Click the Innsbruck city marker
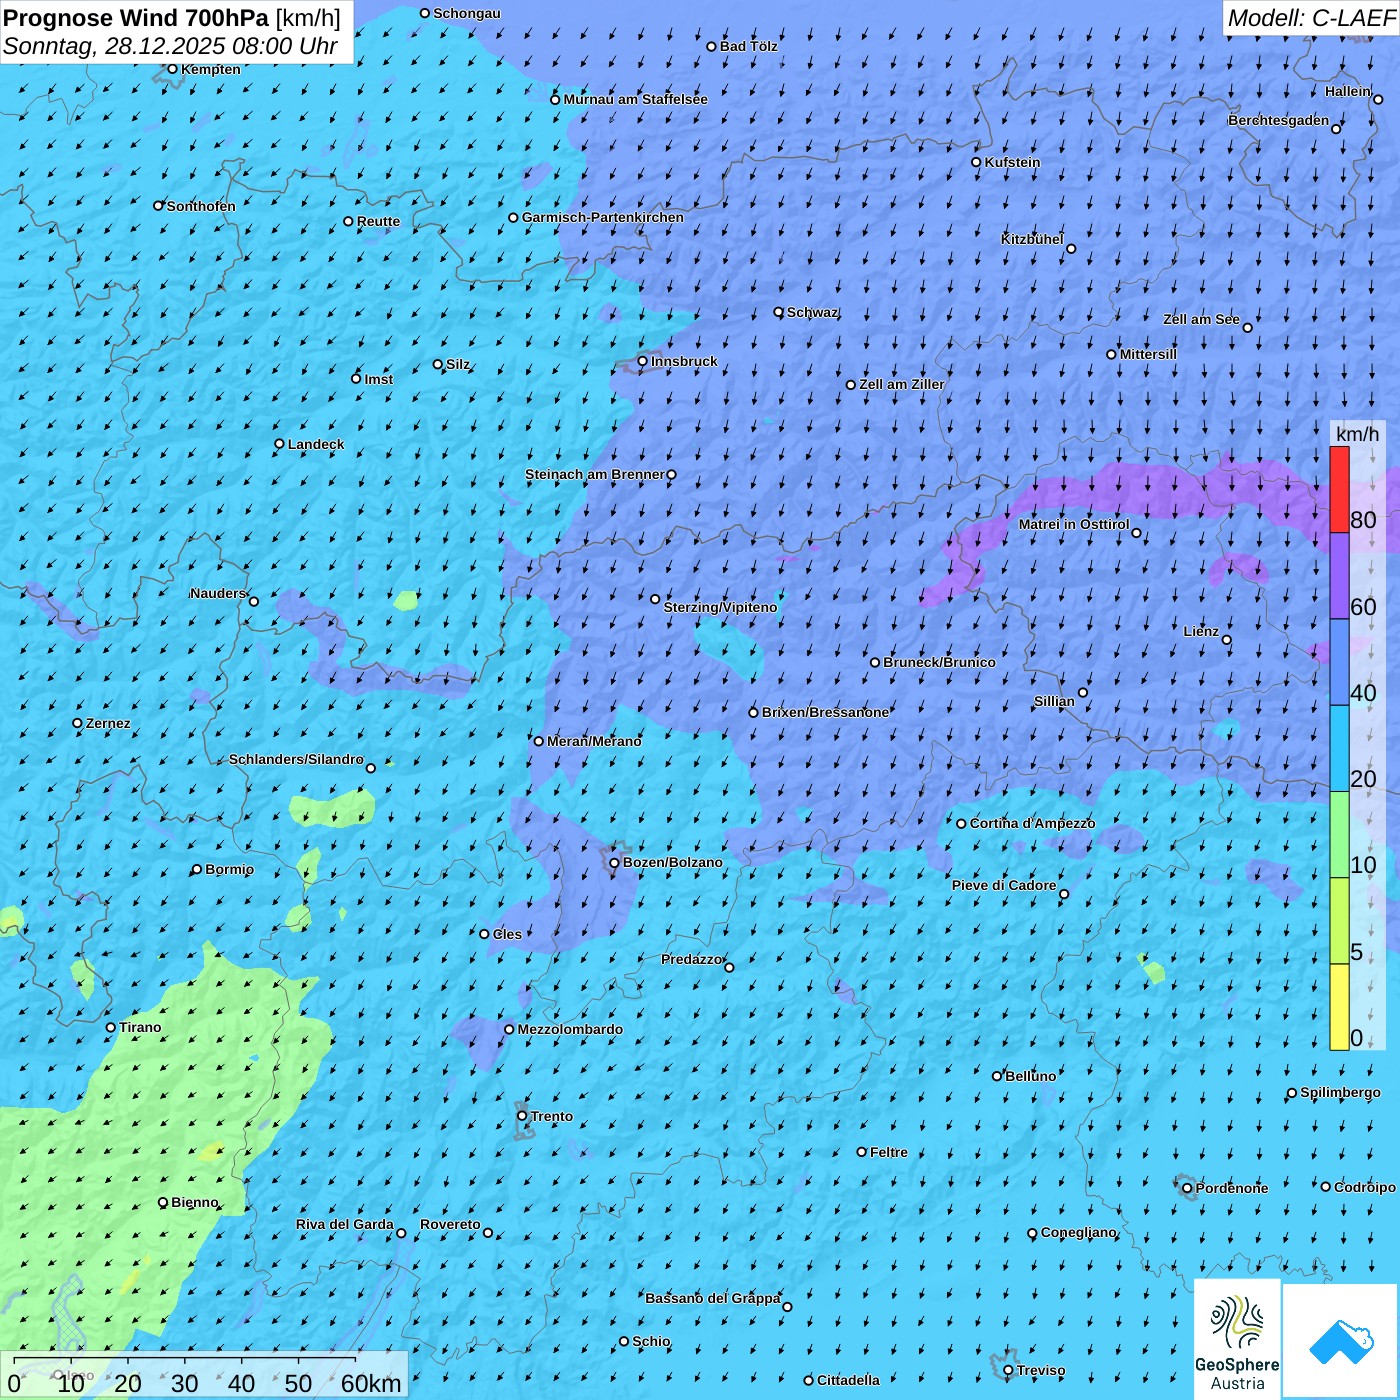 [x=643, y=362]
